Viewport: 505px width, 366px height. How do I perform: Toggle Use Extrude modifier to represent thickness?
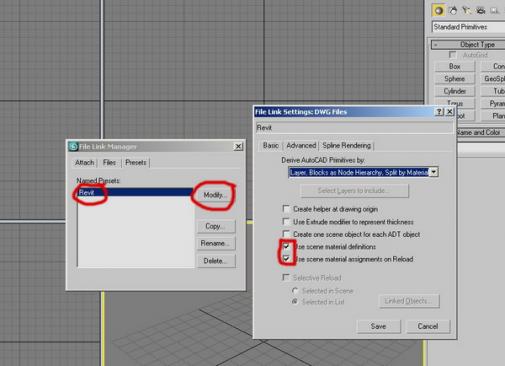[286, 221]
